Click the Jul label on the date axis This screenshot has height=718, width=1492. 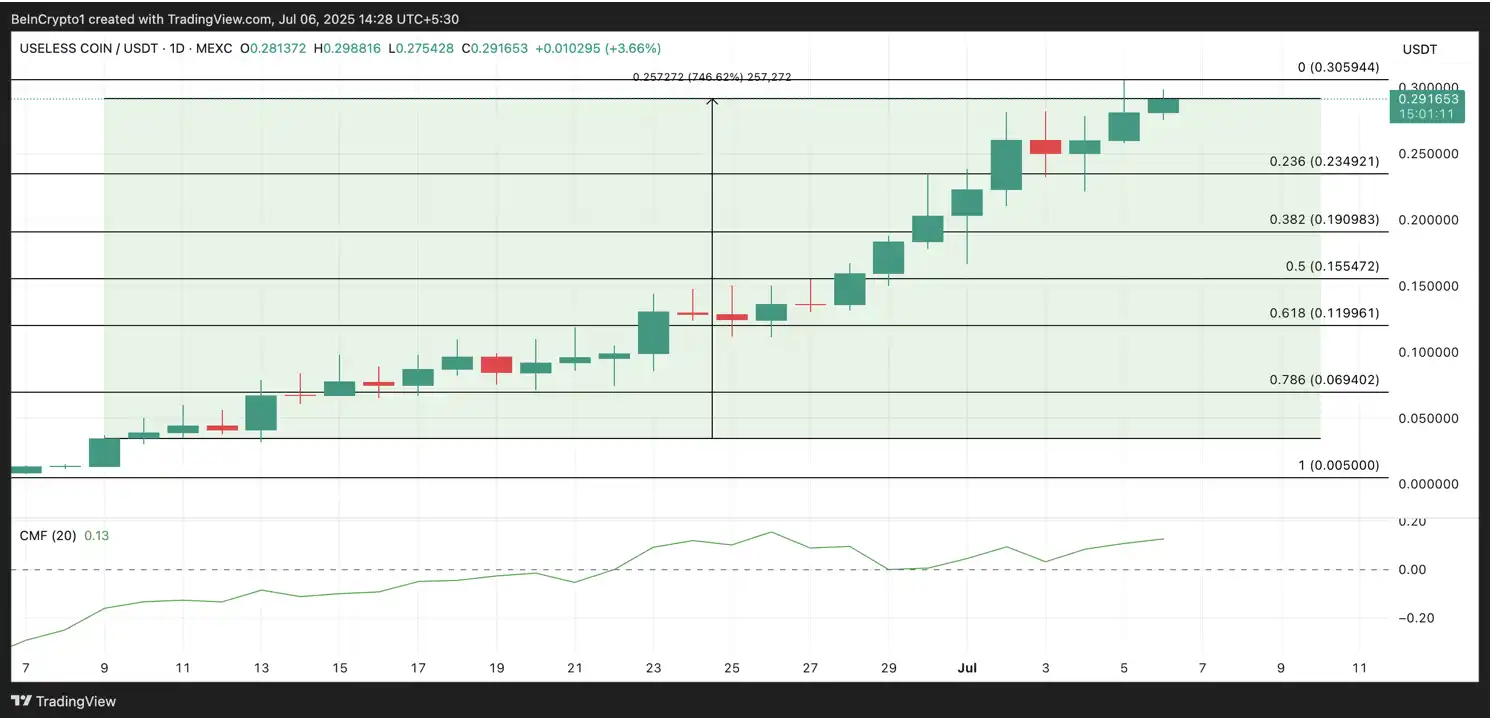[x=967, y=668]
